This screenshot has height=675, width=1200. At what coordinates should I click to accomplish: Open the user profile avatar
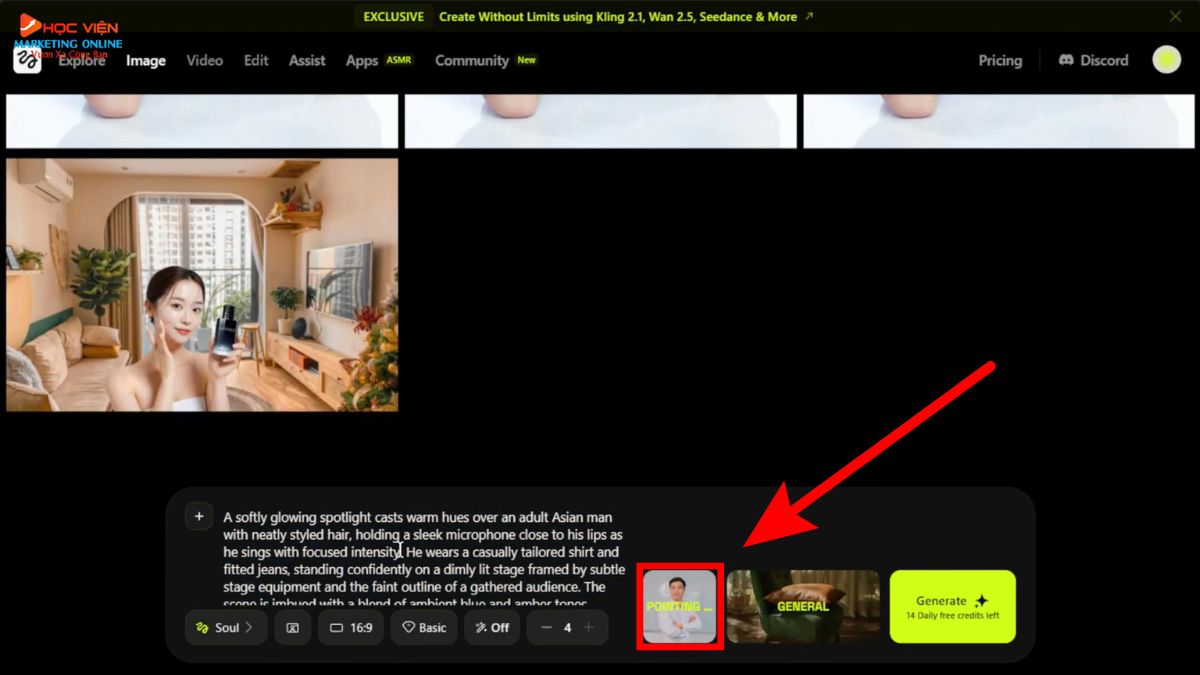pos(1166,60)
